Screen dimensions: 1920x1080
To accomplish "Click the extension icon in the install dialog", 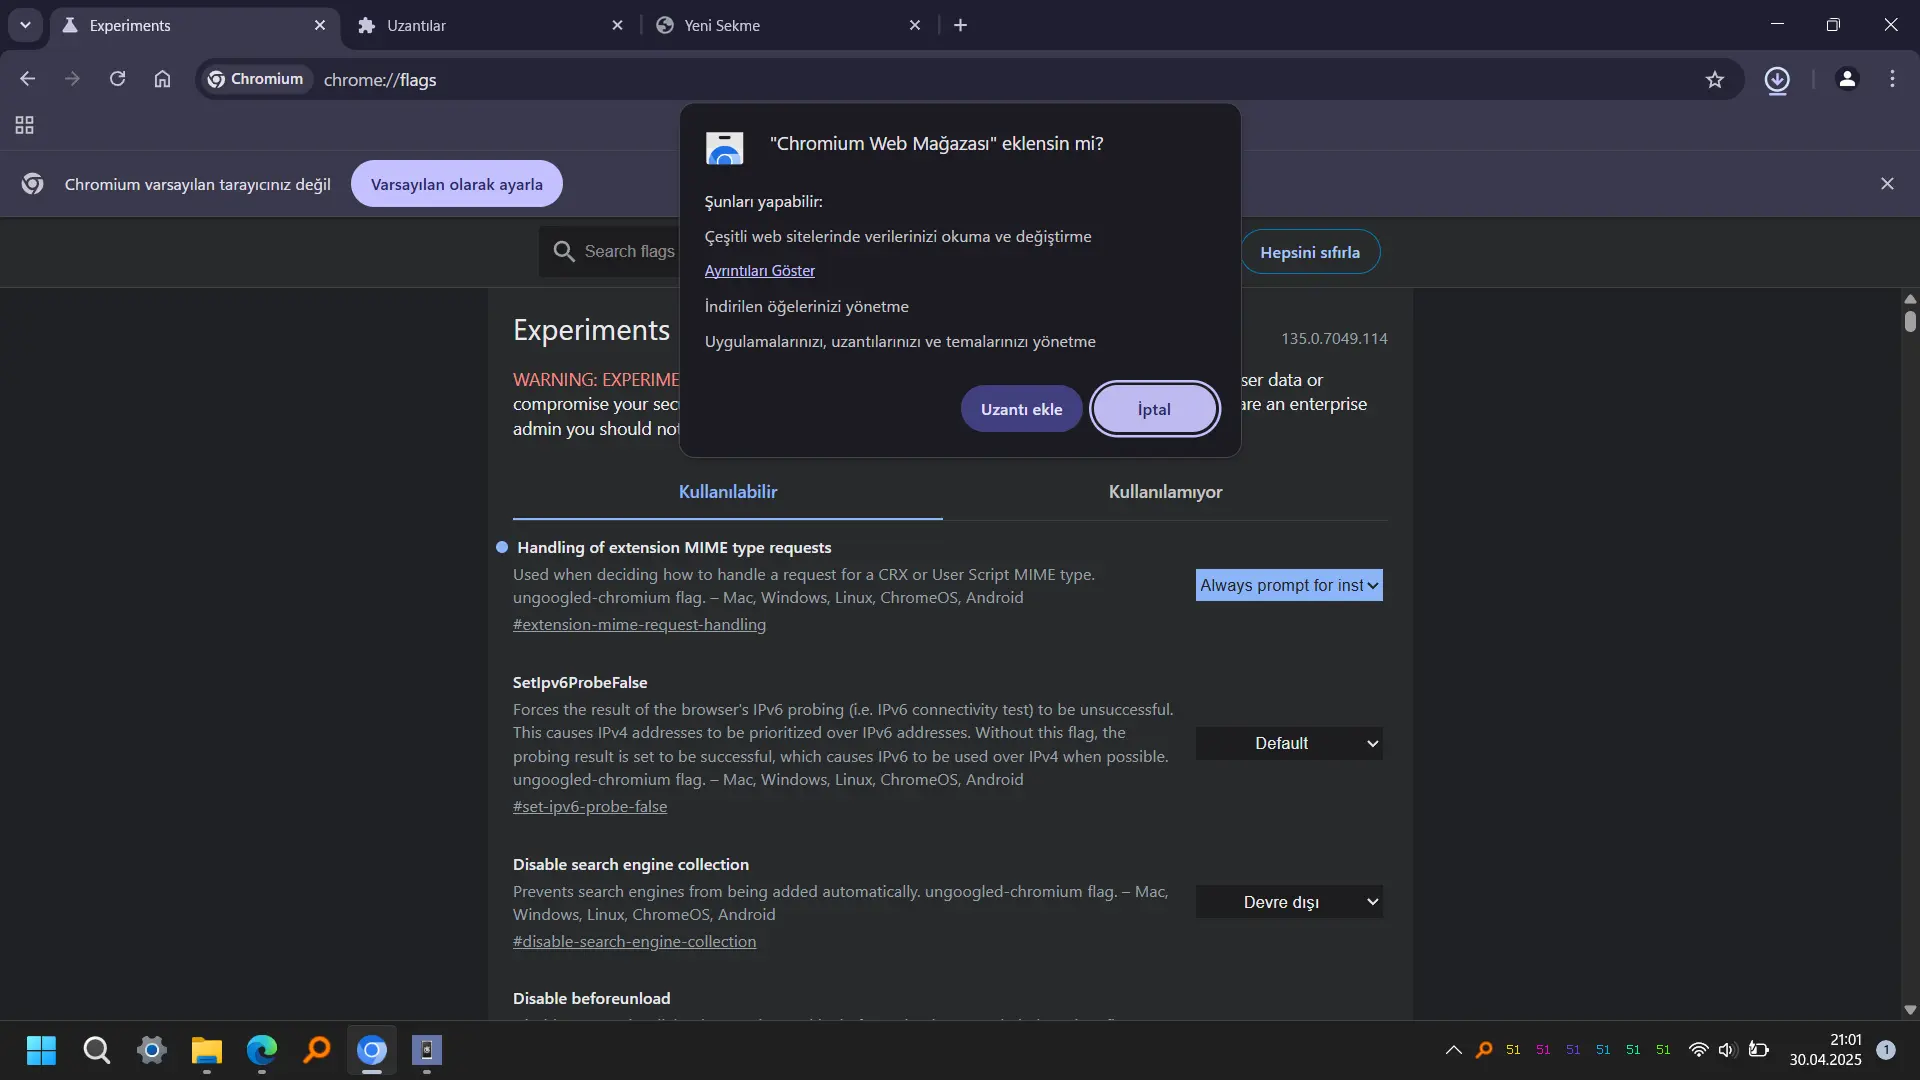I will point(724,148).
